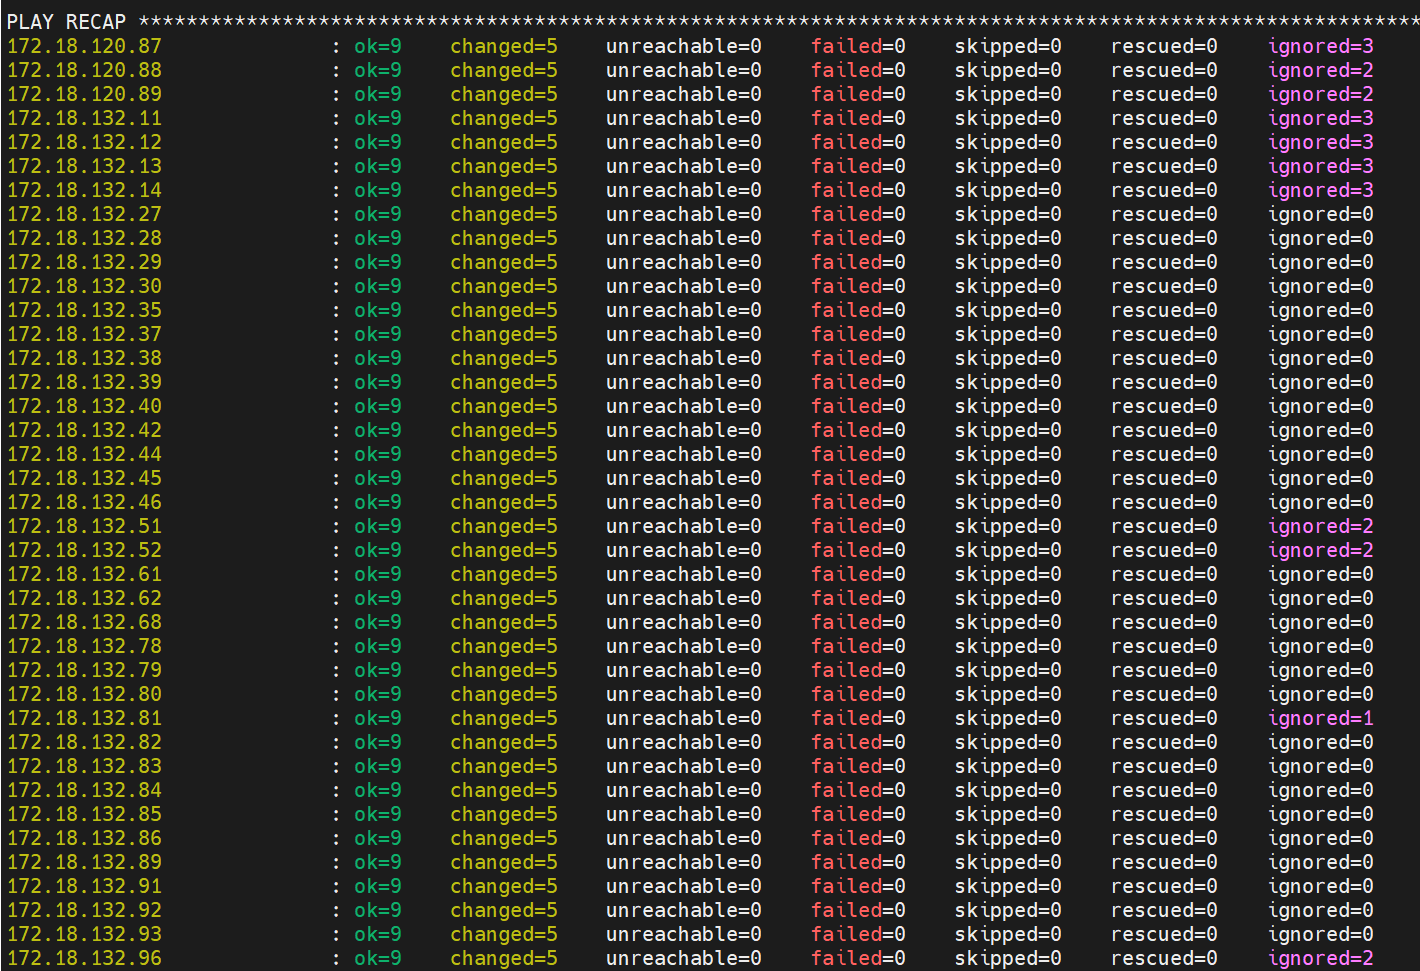The image size is (1420, 971).
Task: Click failed=0 on the 172.18.132.45 row
Action: pos(858,478)
